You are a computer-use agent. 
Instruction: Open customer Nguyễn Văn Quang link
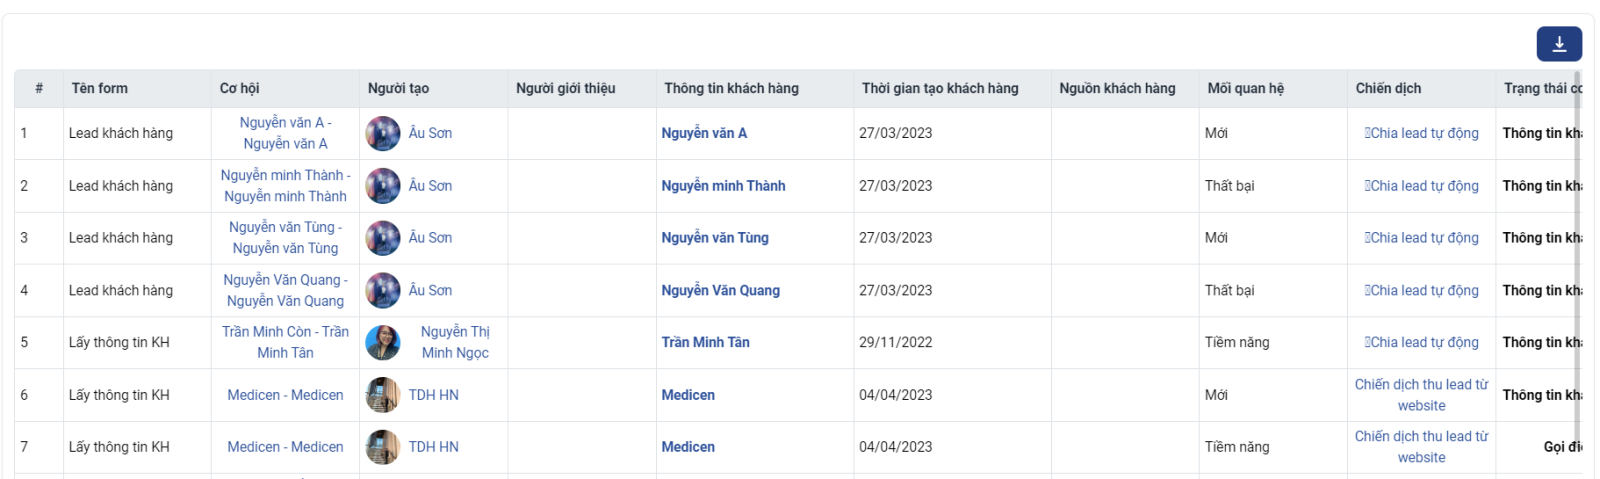[720, 290]
